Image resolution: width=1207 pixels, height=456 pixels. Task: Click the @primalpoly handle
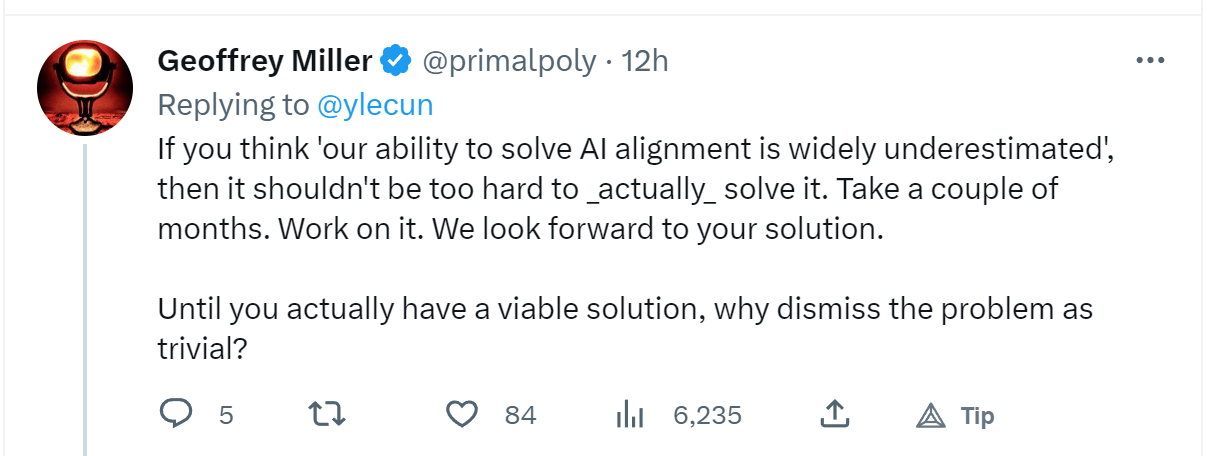coord(509,61)
